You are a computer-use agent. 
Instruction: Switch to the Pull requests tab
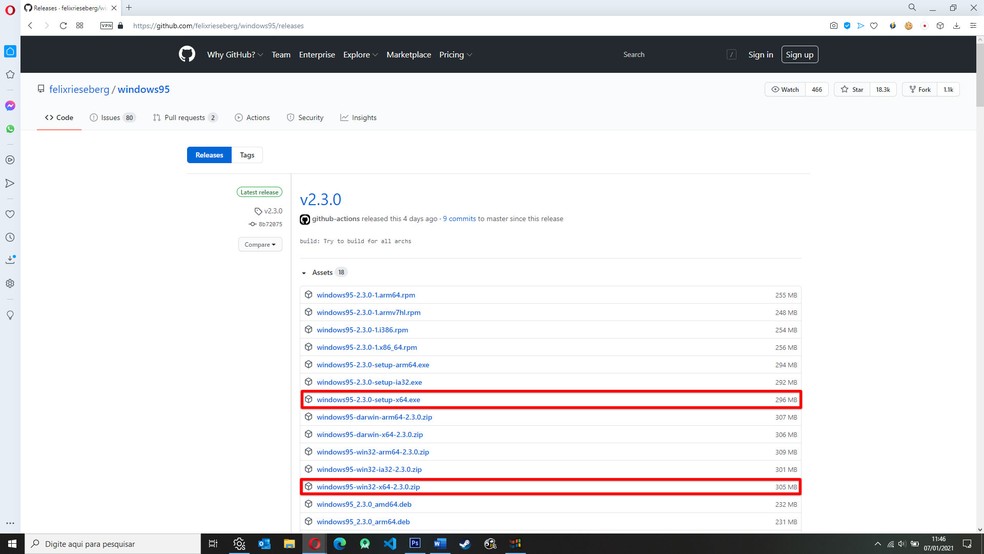(185, 117)
